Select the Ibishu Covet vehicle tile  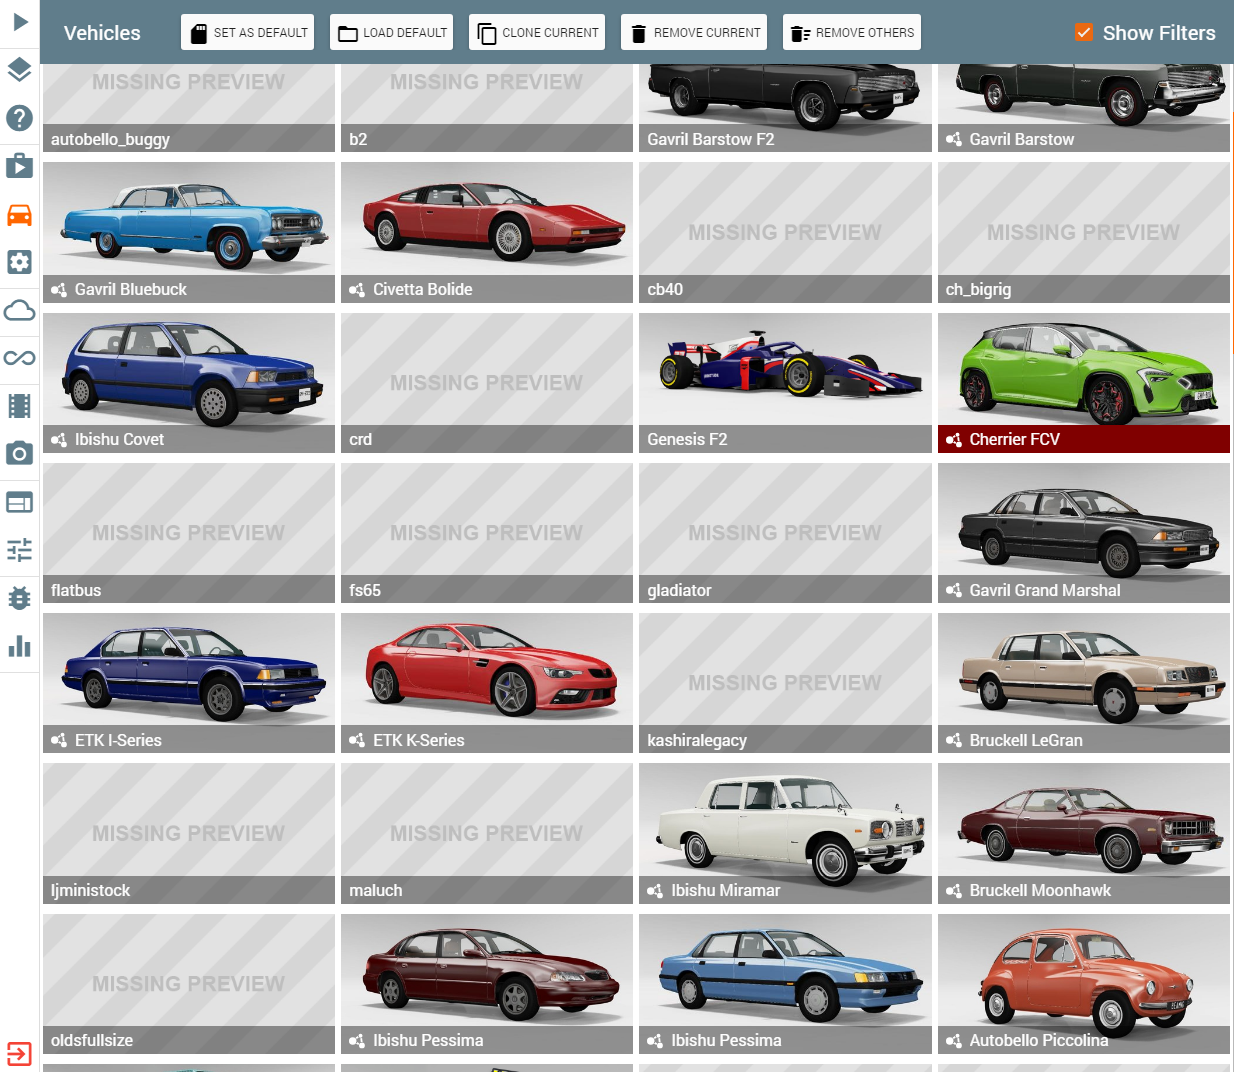click(189, 383)
